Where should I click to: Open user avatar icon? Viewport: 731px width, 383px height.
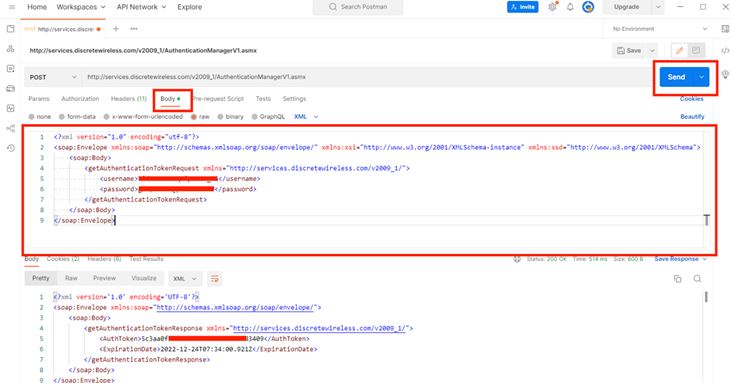(588, 7)
